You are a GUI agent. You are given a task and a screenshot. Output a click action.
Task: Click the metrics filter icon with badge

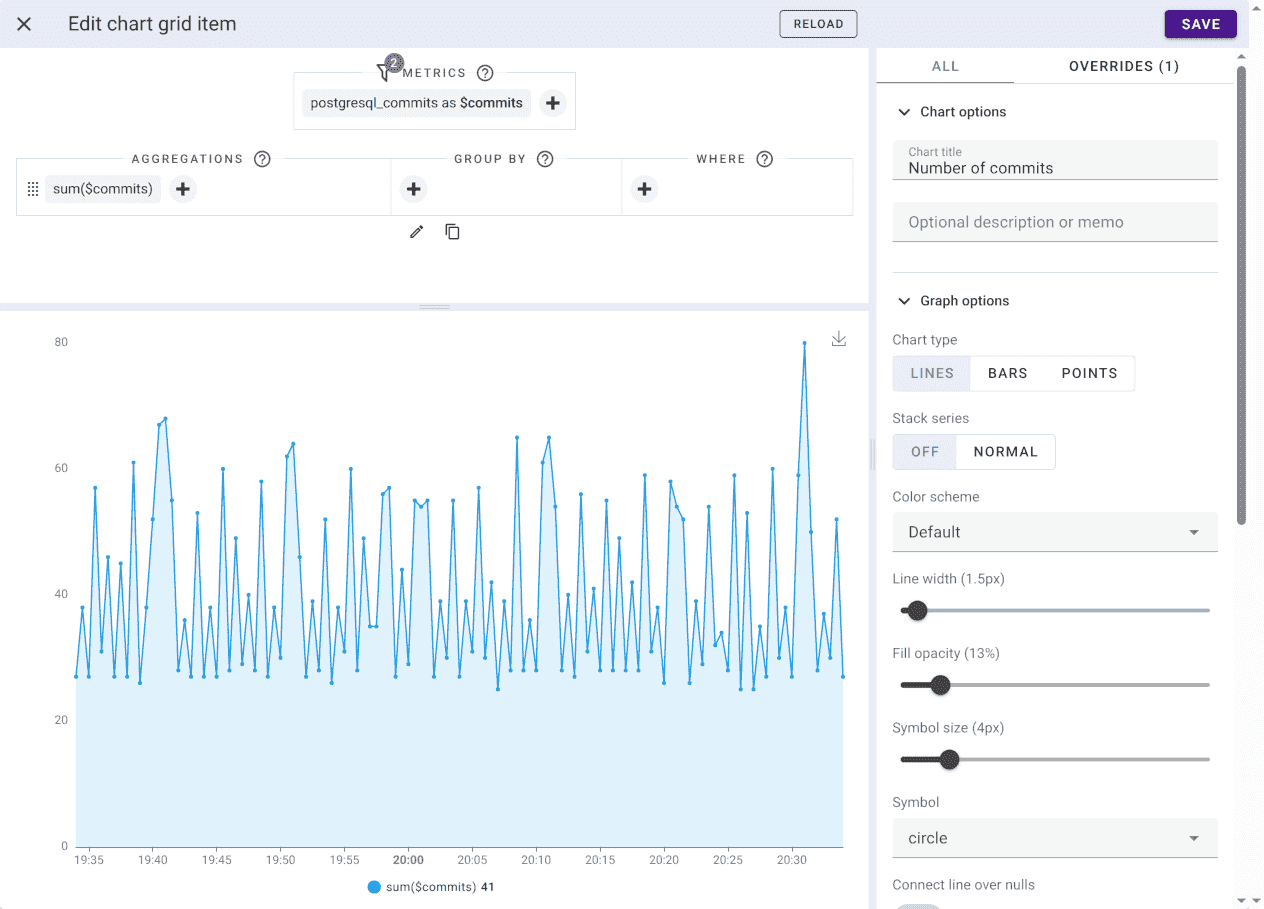(385, 72)
